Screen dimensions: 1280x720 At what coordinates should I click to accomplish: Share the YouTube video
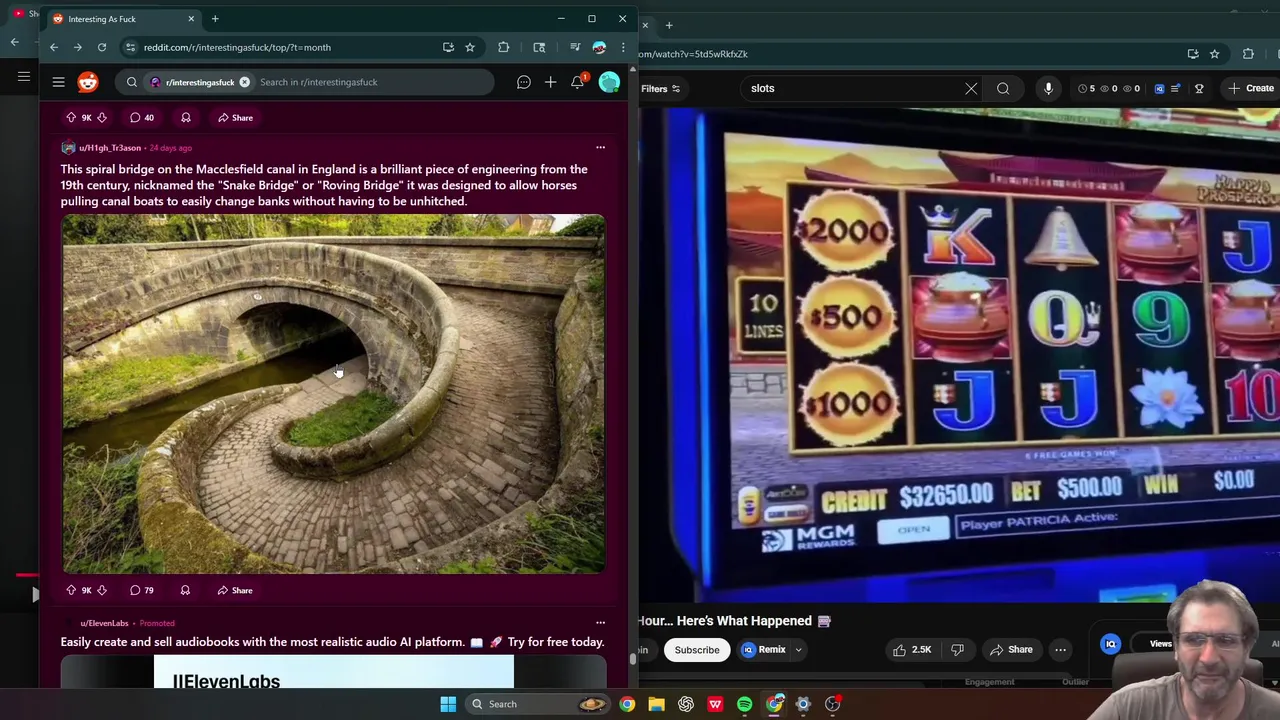click(1011, 650)
